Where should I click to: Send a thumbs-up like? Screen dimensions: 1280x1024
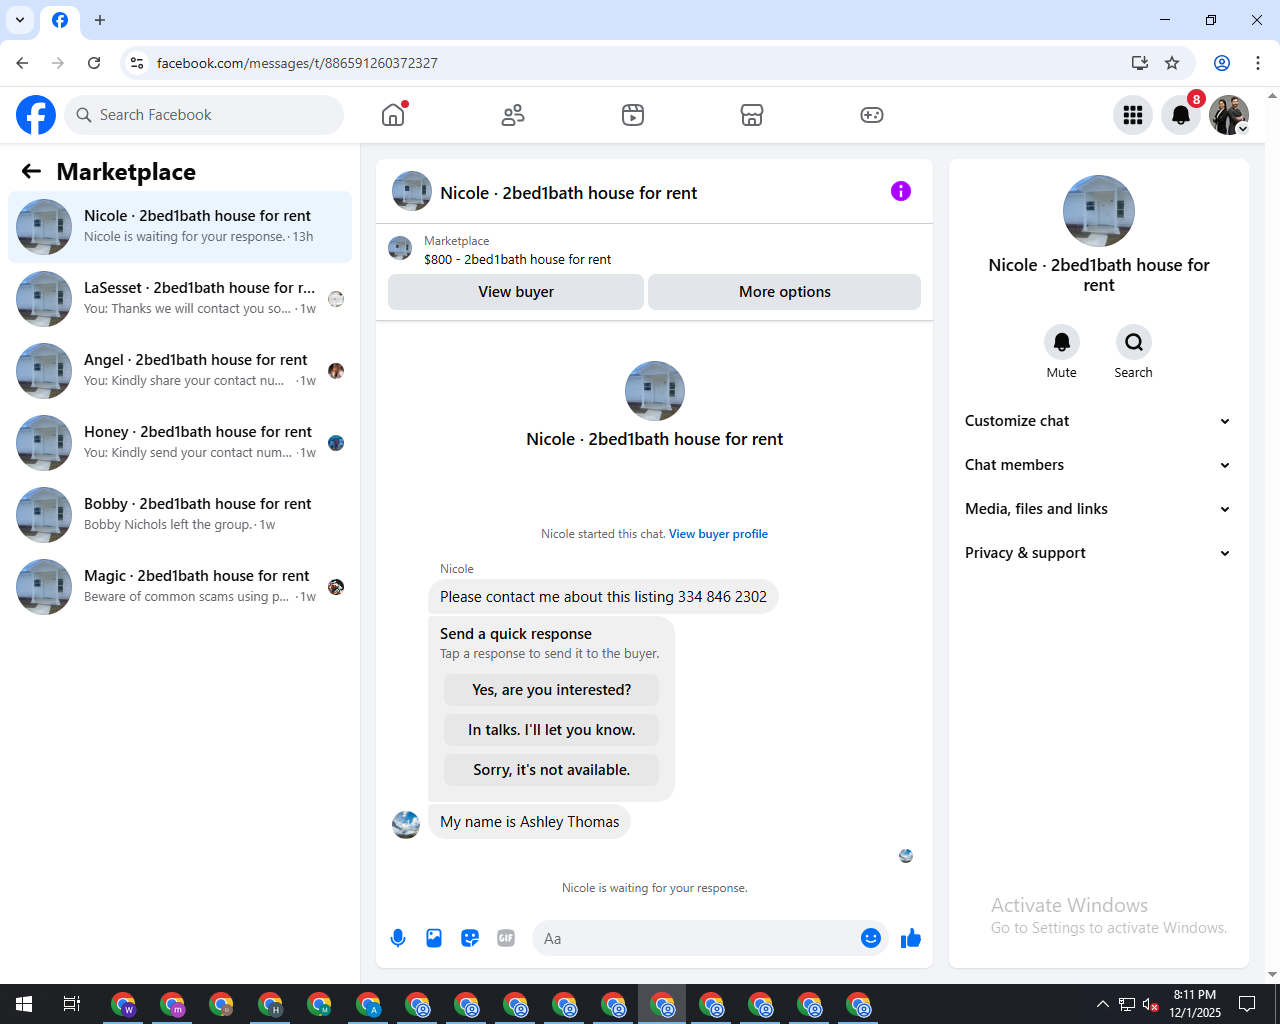(911, 938)
